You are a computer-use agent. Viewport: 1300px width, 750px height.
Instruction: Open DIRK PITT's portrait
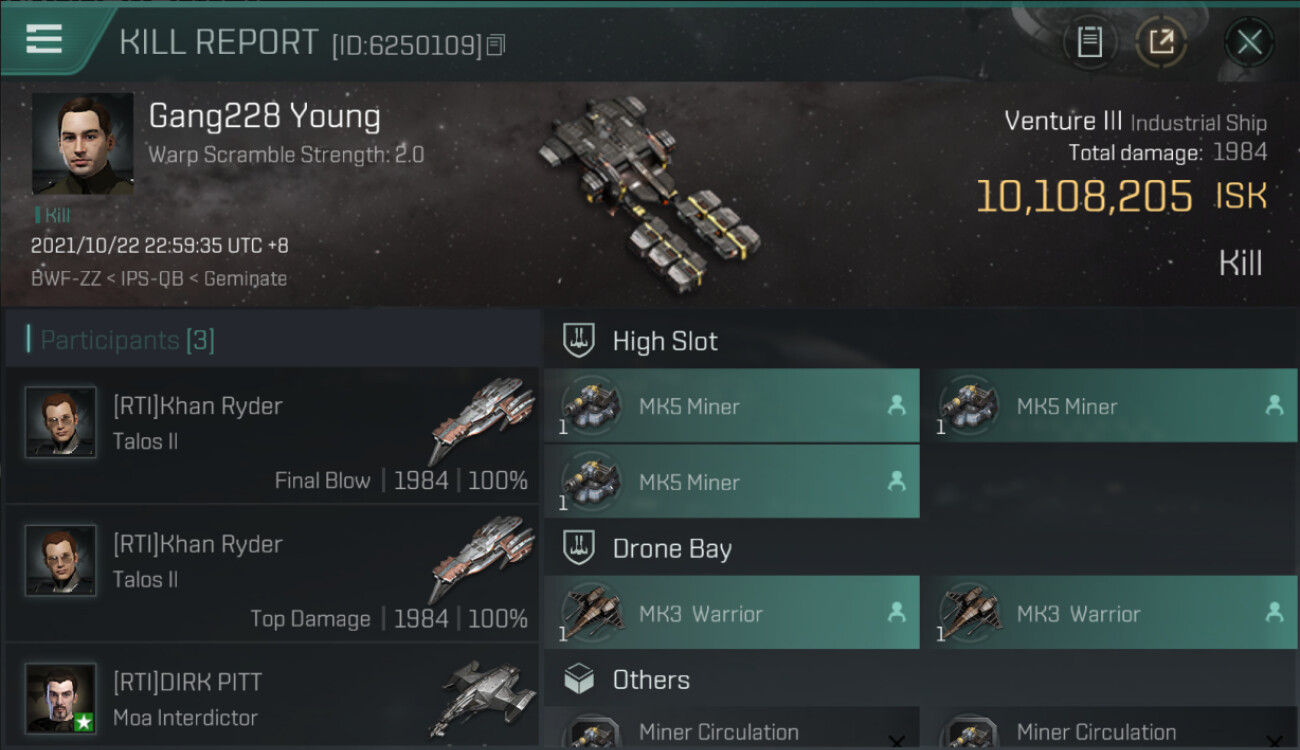(x=61, y=697)
